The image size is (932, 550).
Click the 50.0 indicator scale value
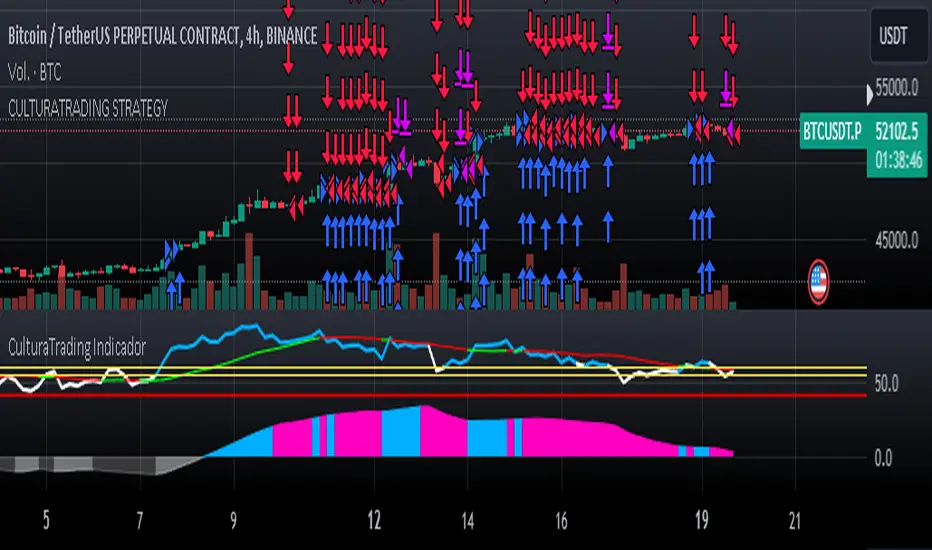click(886, 384)
